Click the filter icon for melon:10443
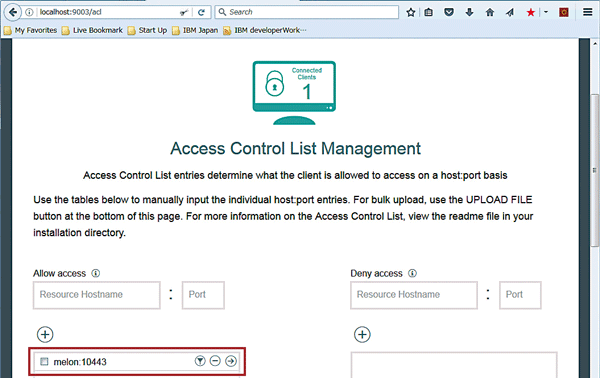 pyautogui.click(x=200, y=361)
